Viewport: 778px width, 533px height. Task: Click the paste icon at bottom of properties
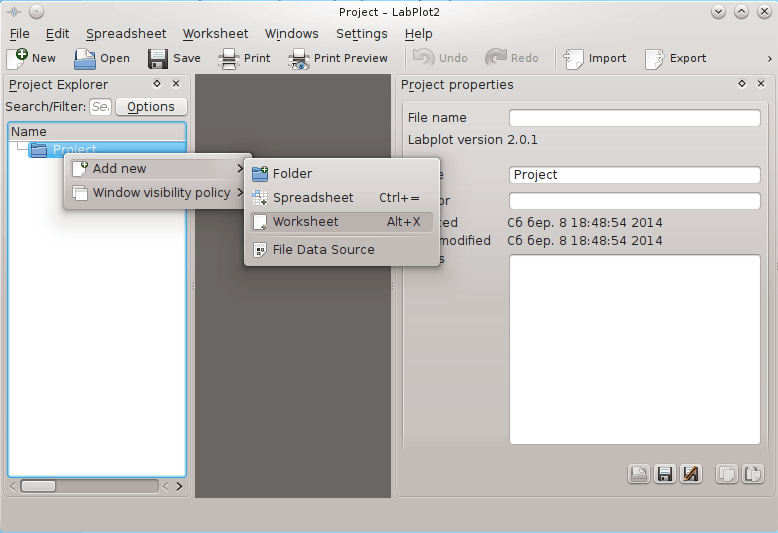coord(752,474)
